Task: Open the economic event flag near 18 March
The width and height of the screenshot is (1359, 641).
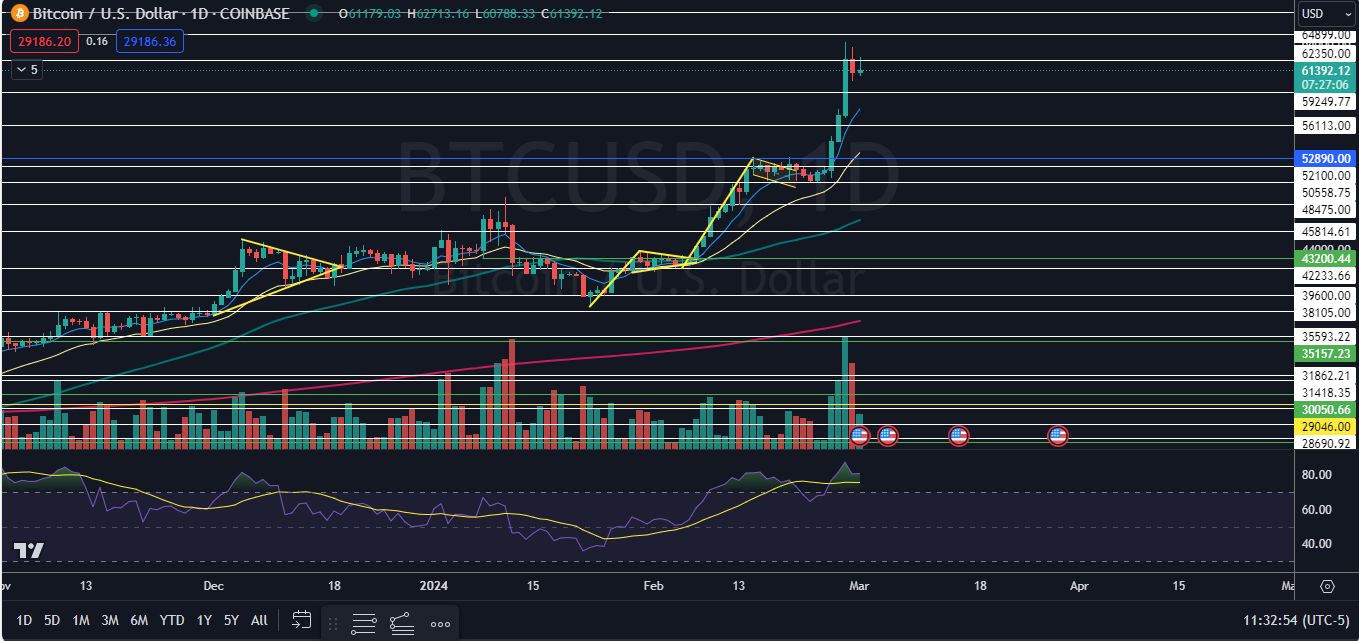Action: point(958,435)
